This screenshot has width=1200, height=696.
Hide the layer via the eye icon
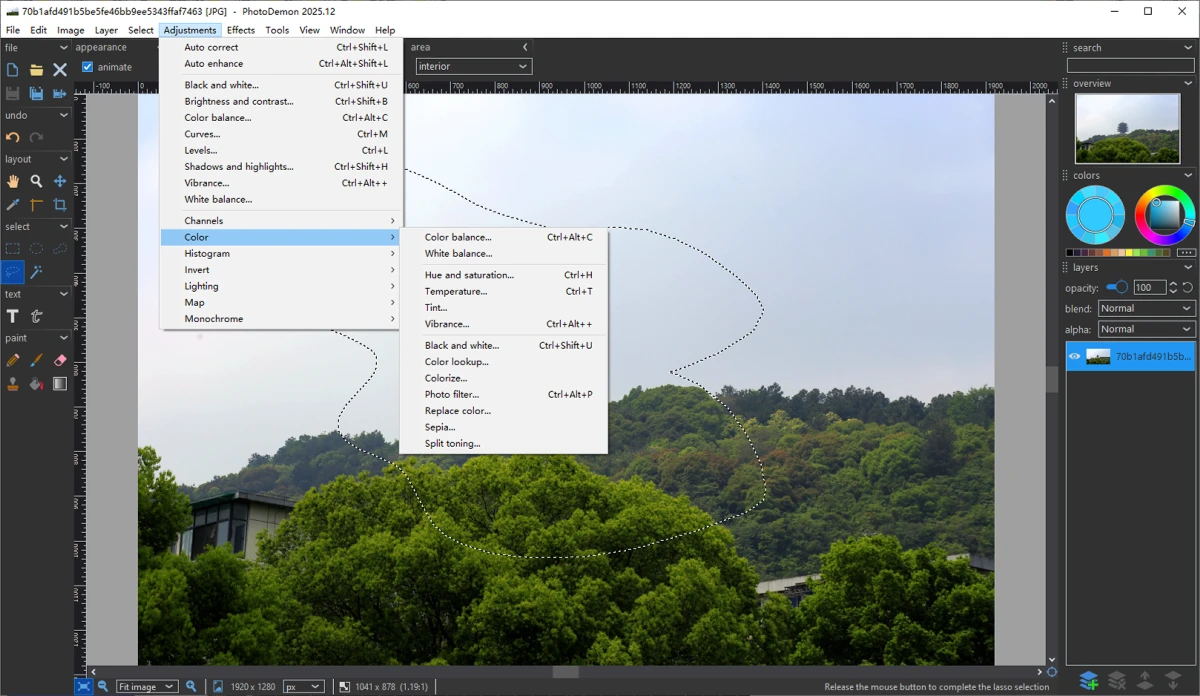pyautogui.click(x=1075, y=356)
